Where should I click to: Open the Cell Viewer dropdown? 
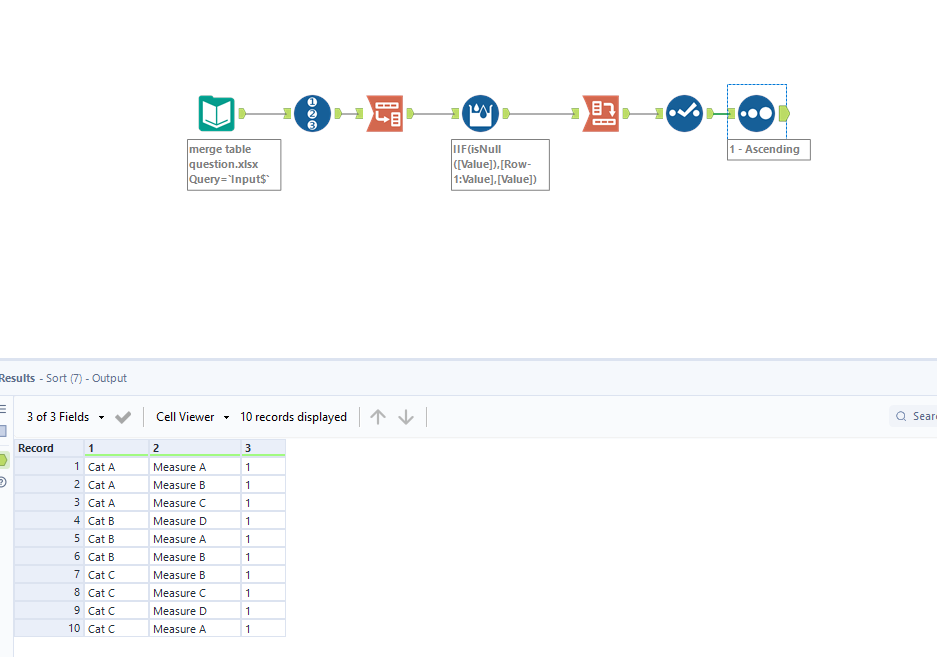[191, 417]
